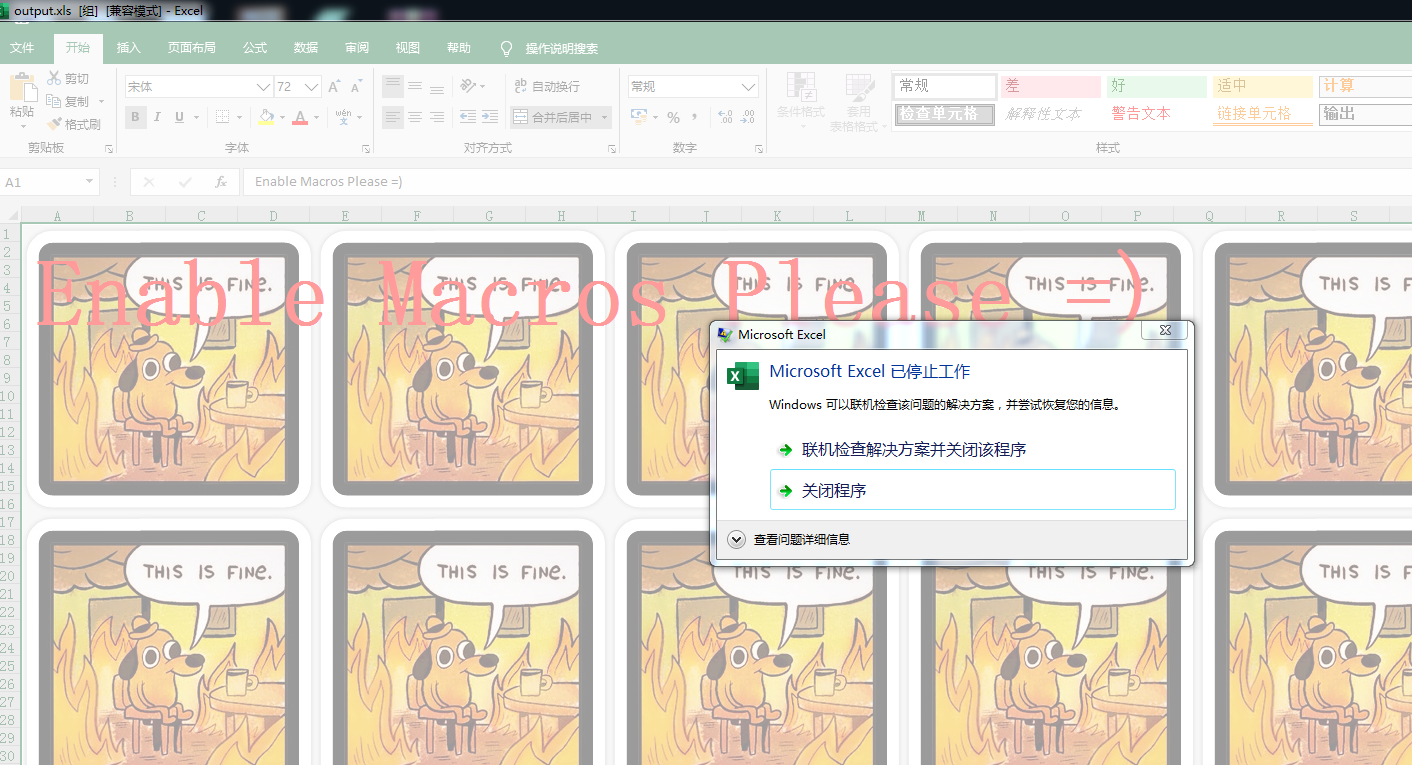Toggle align text left
Image resolution: width=1412 pixels, height=765 pixels.
(x=393, y=117)
